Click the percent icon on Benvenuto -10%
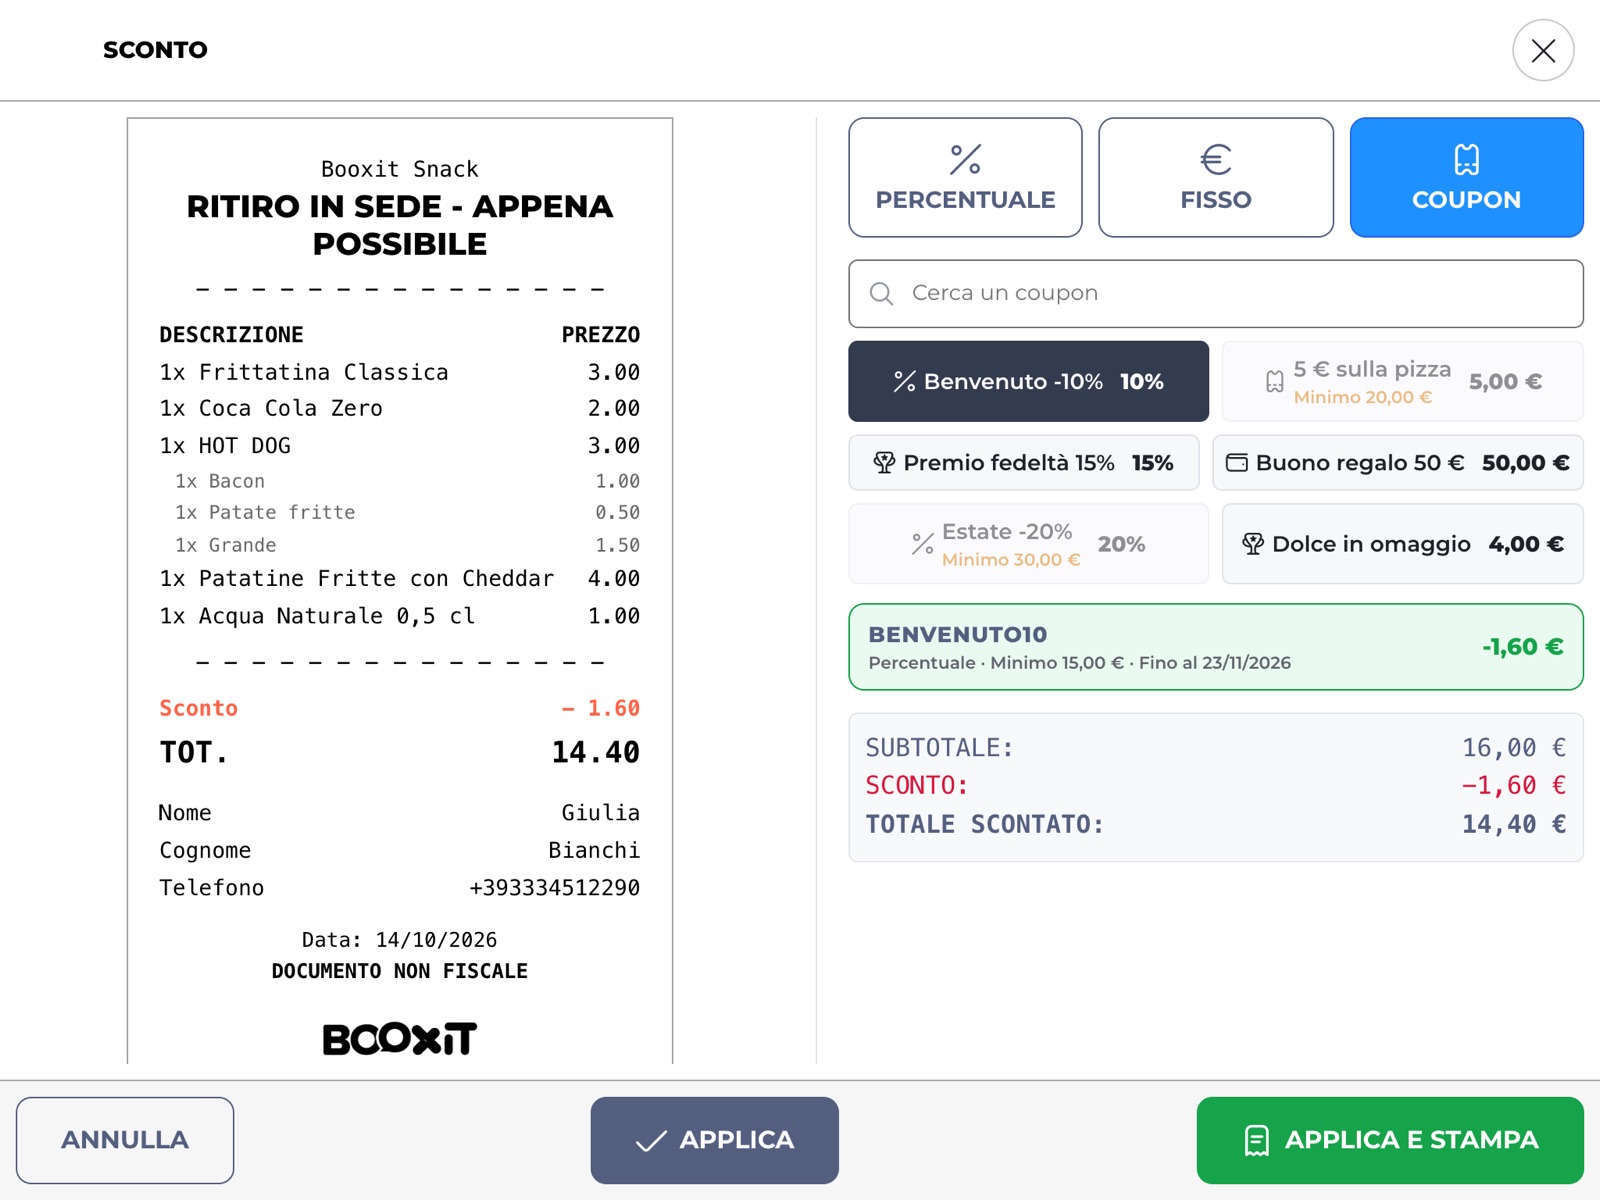This screenshot has height=1200, width=1600. [x=905, y=381]
